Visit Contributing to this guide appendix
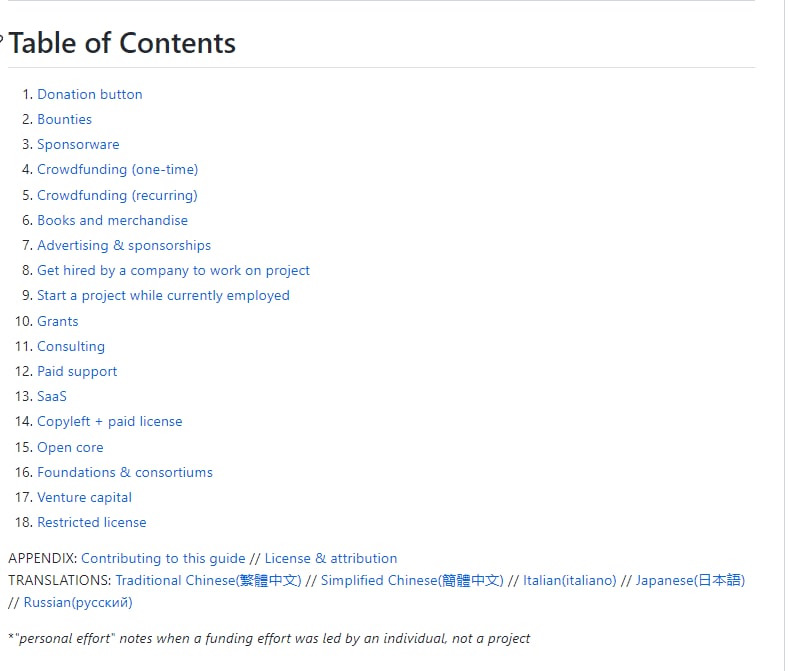The width and height of the screenshot is (788, 671). click(163, 558)
